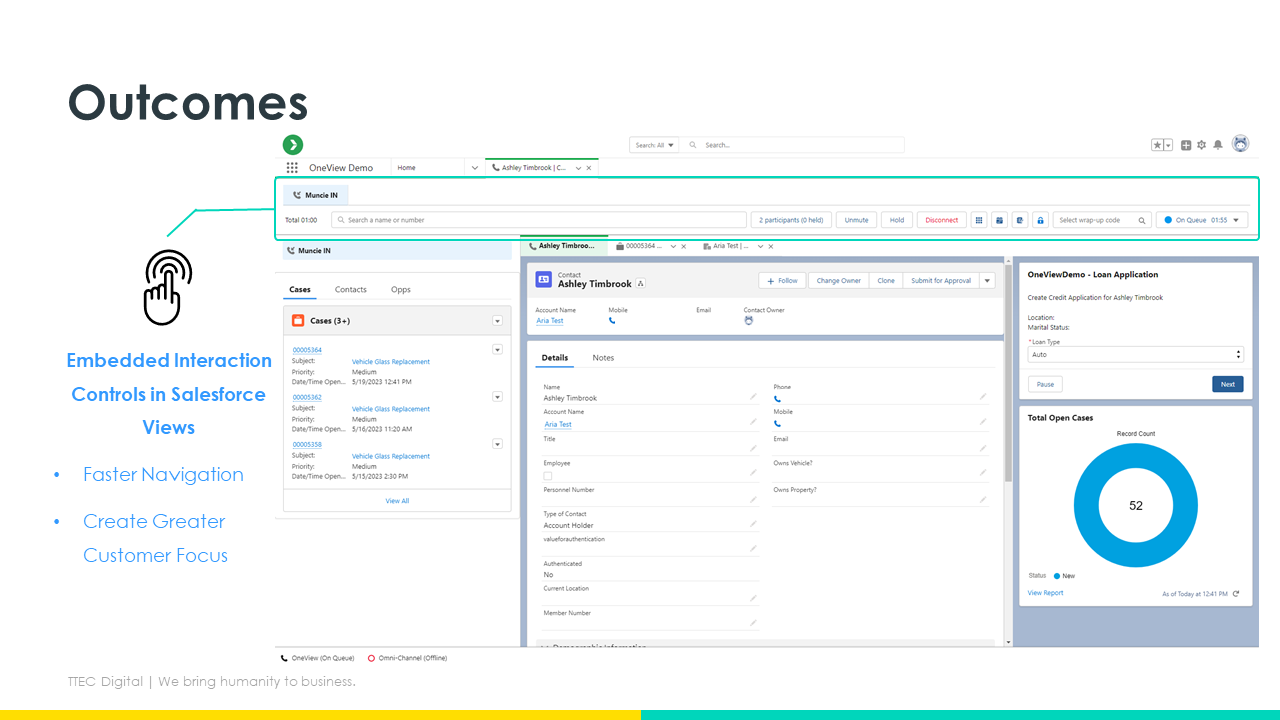Open the Omni-Channel (Offline) utility item
Screen dimensions: 1280x720
click(407, 658)
